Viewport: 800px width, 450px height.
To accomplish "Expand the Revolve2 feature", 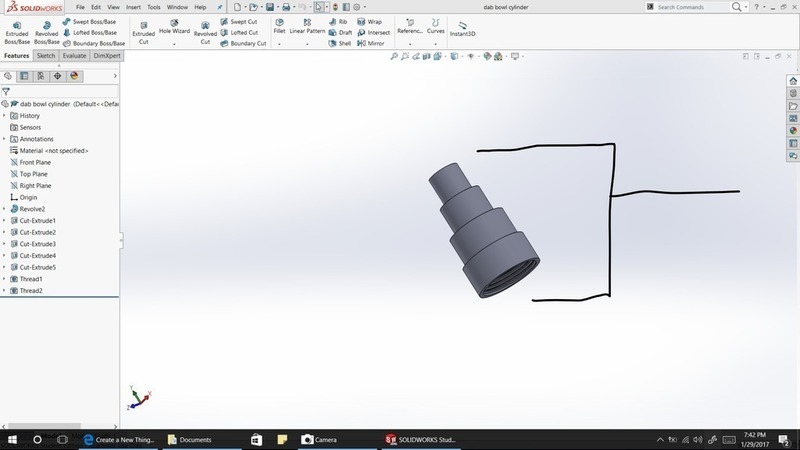I will 5,209.
